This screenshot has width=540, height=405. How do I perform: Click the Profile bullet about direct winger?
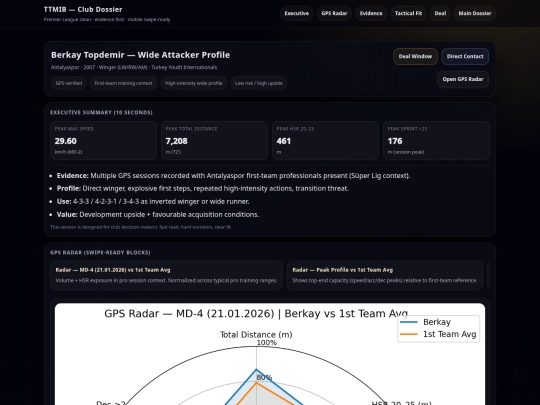pyautogui.click(x=203, y=188)
